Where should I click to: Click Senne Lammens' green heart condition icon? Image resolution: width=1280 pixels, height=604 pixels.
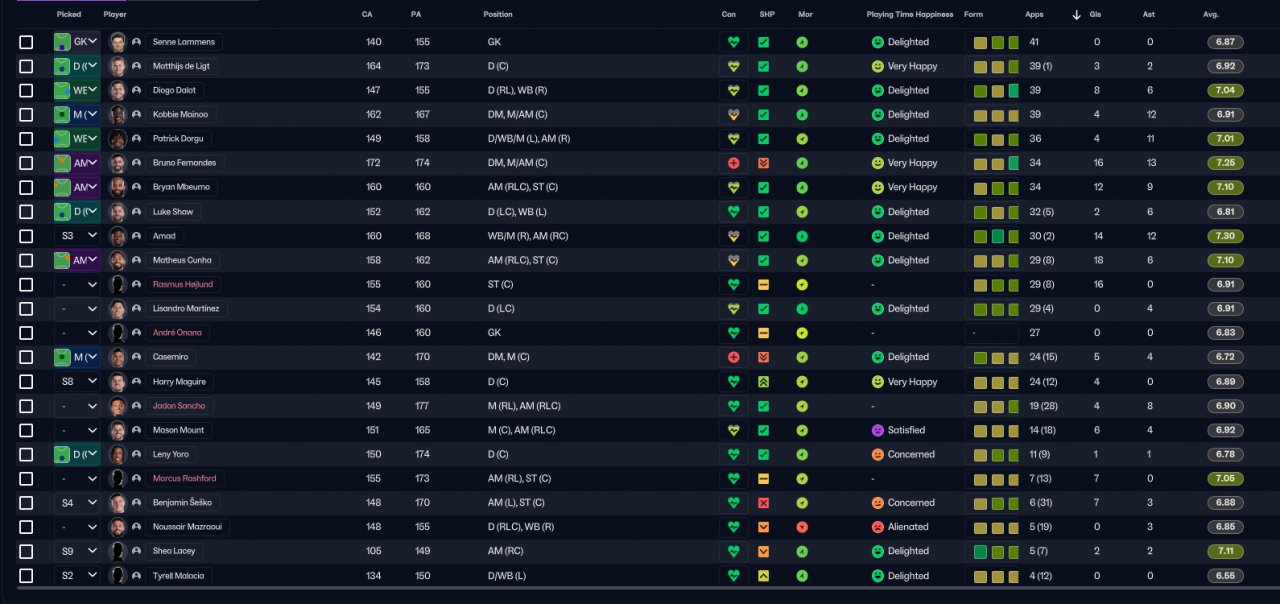(x=734, y=42)
